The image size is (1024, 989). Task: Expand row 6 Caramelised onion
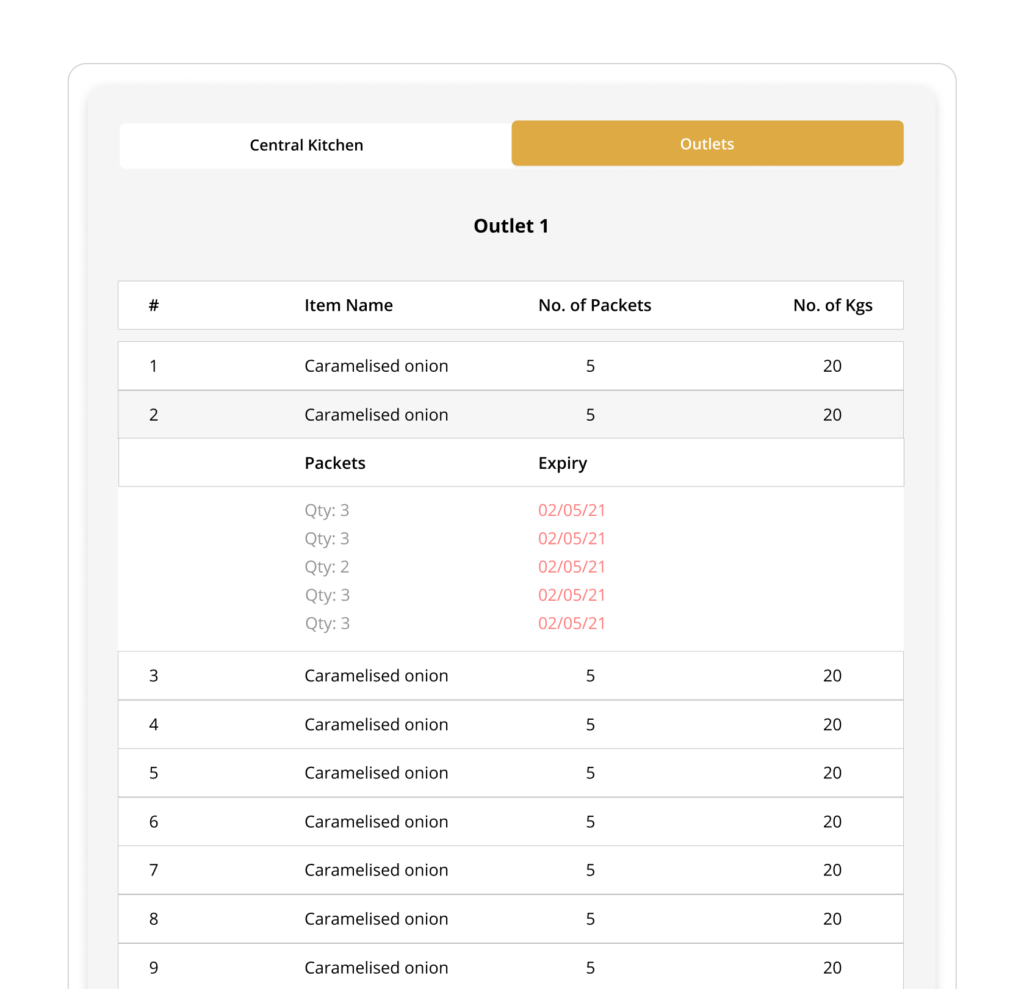pyautogui.click(x=511, y=822)
